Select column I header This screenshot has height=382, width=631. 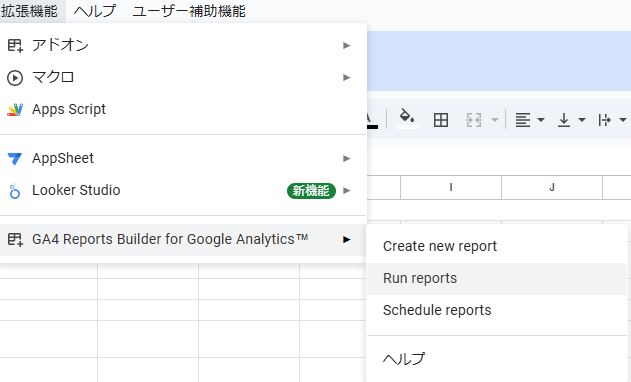[451, 187]
